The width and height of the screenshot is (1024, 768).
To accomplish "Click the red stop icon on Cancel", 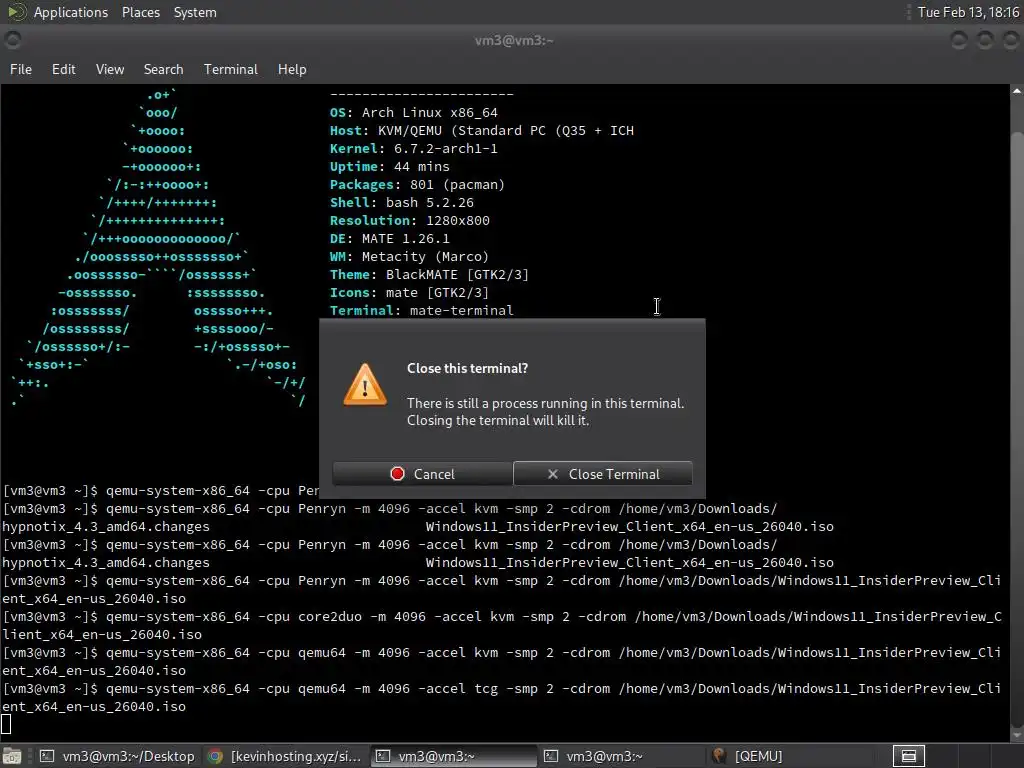I will coord(397,474).
